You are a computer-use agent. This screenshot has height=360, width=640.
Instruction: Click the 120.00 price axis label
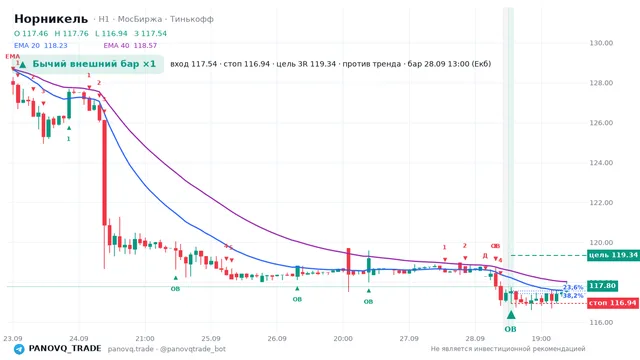pyautogui.click(x=601, y=242)
